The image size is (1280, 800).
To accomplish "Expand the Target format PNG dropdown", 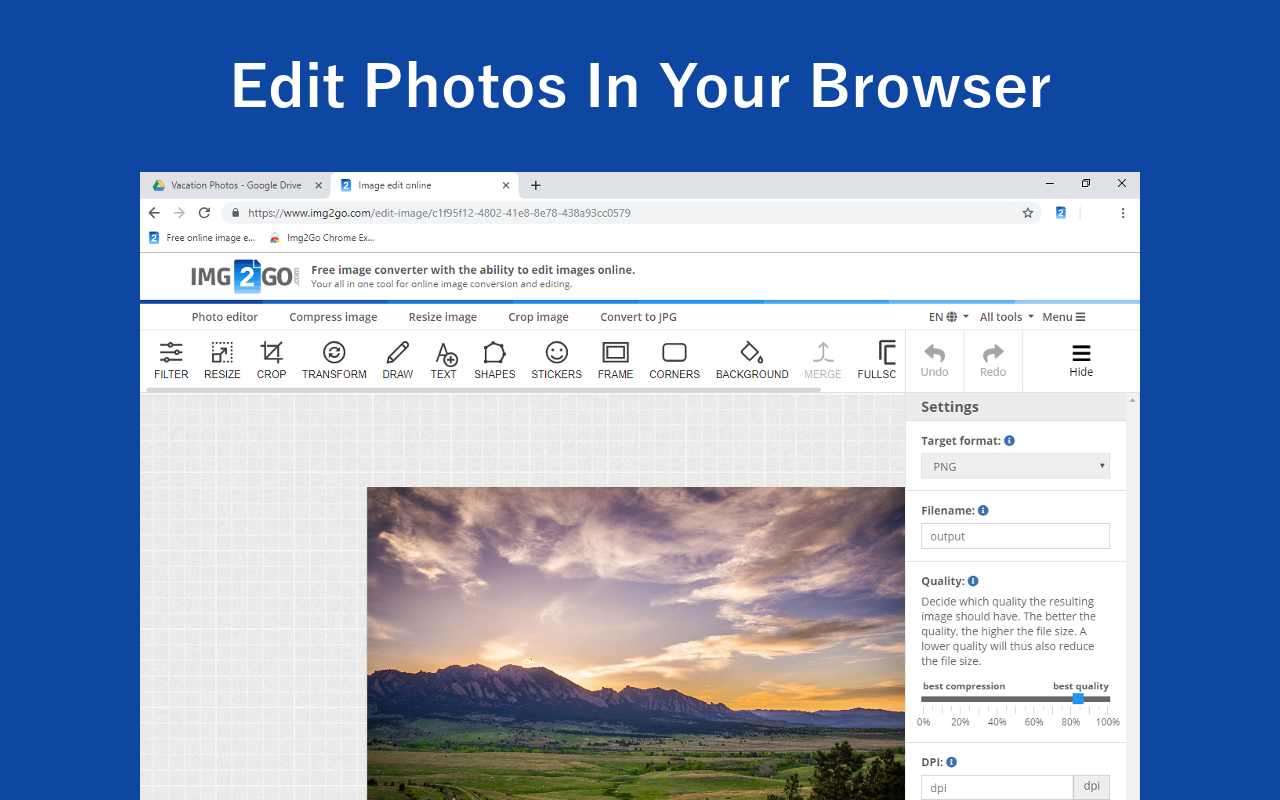I will pos(1015,467).
